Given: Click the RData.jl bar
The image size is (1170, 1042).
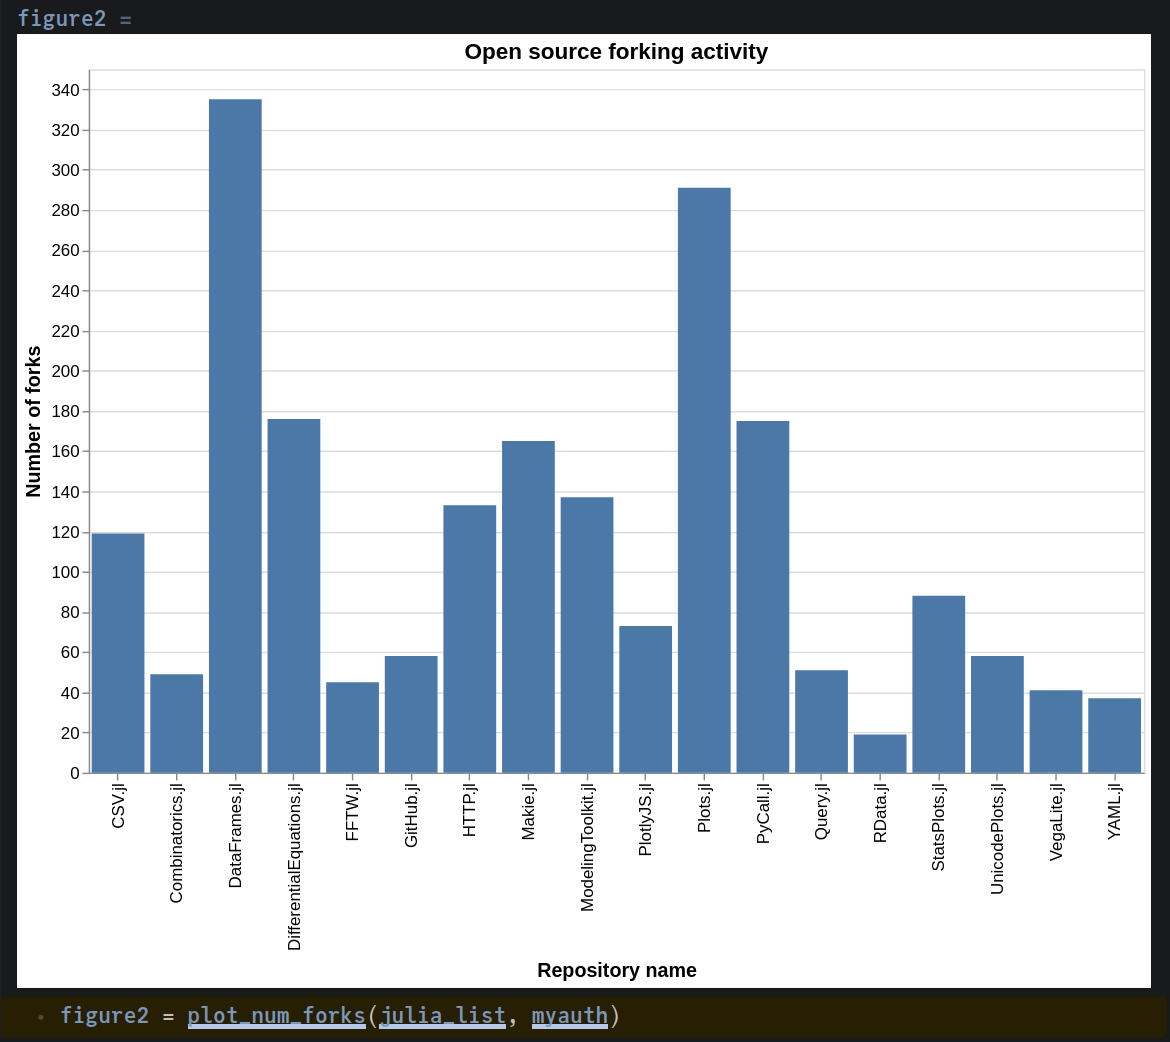Looking at the screenshot, I should 880,754.
